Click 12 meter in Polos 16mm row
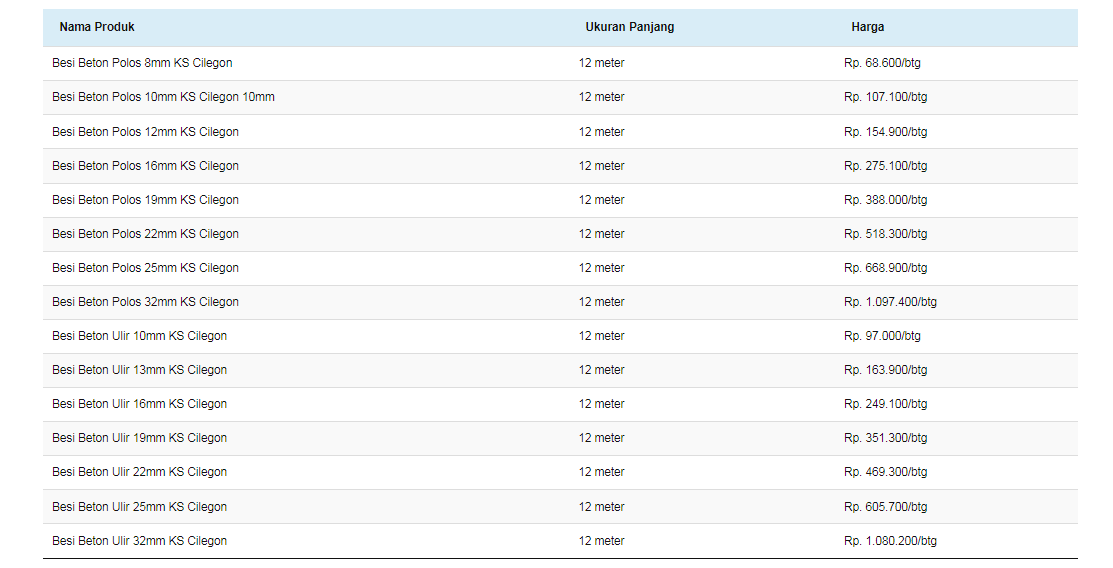Viewport: 1113px width, 568px height. (602, 165)
